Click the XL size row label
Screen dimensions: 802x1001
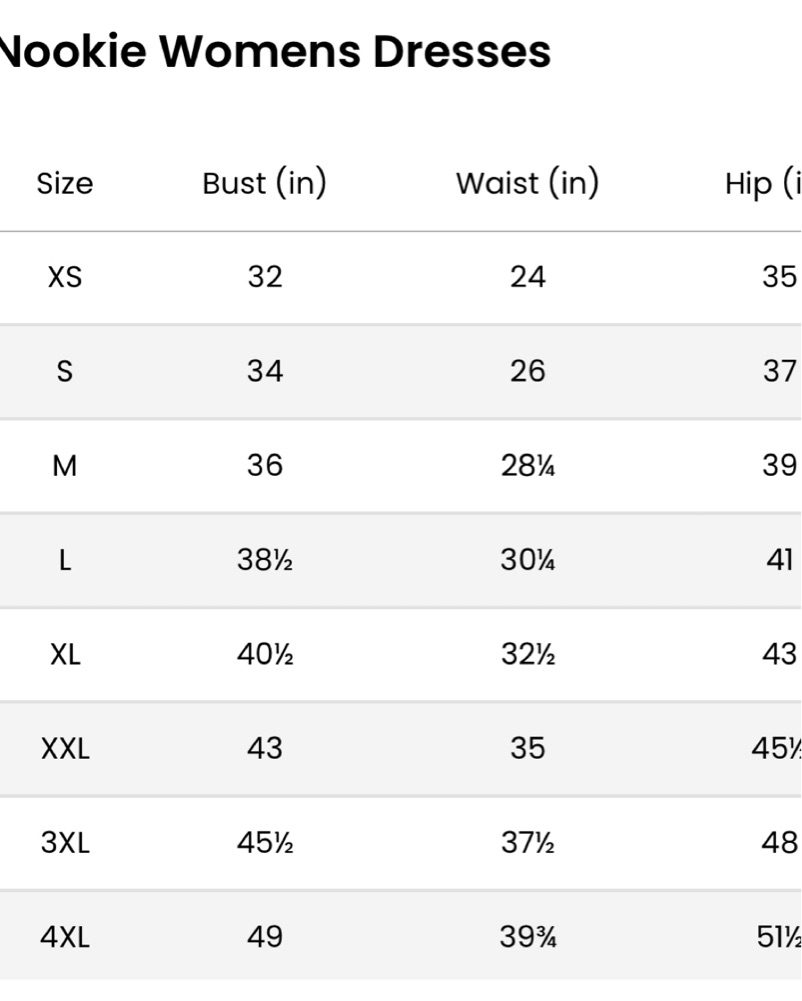[x=65, y=654]
